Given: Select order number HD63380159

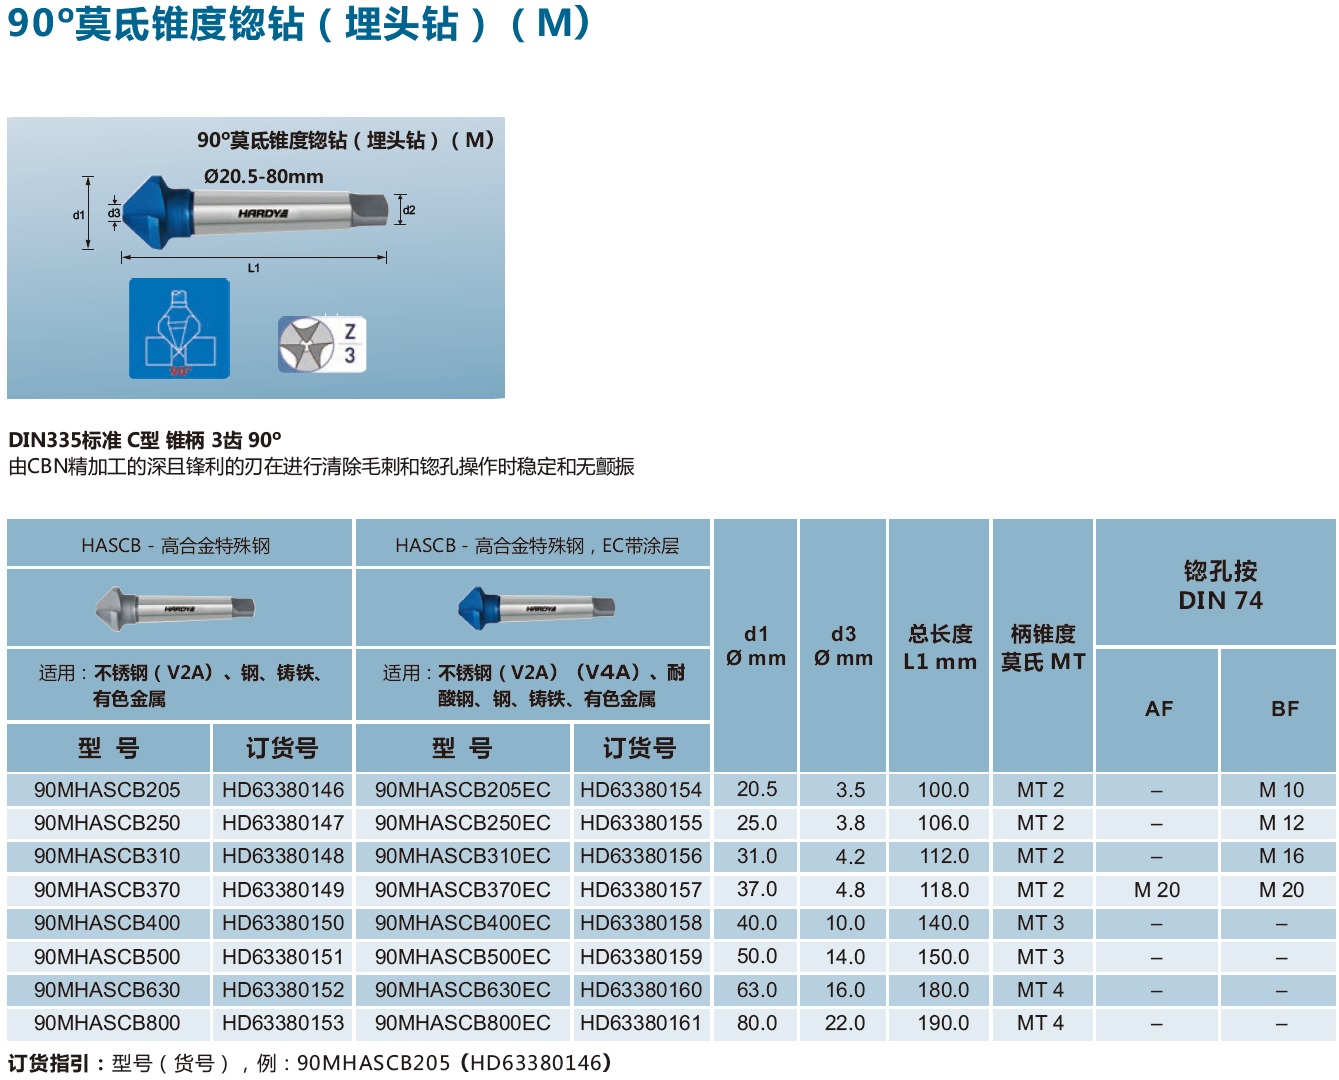Looking at the screenshot, I should [x=641, y=957].
